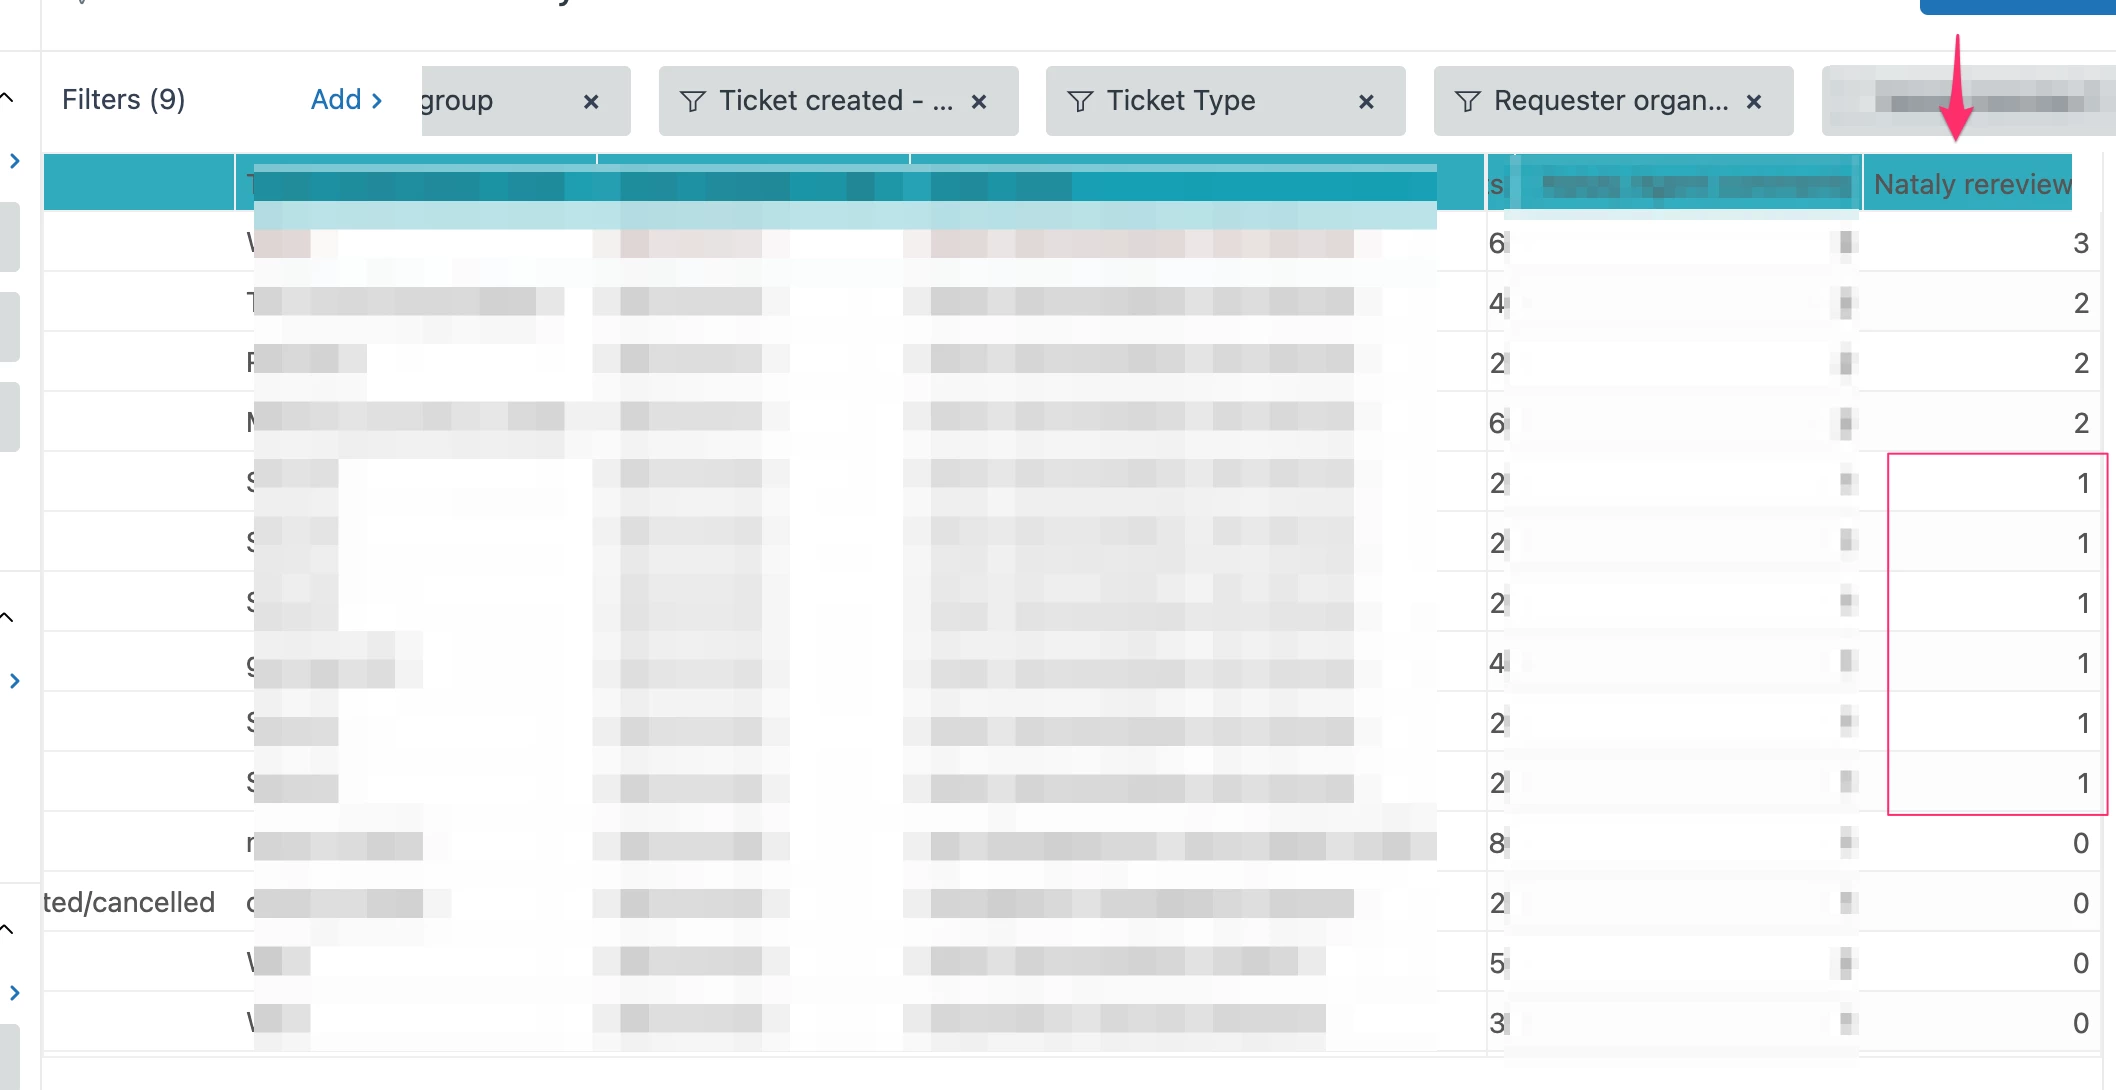Remove the group filter with X
This screenshot has width=2116, height=1090.
point(591,102)
